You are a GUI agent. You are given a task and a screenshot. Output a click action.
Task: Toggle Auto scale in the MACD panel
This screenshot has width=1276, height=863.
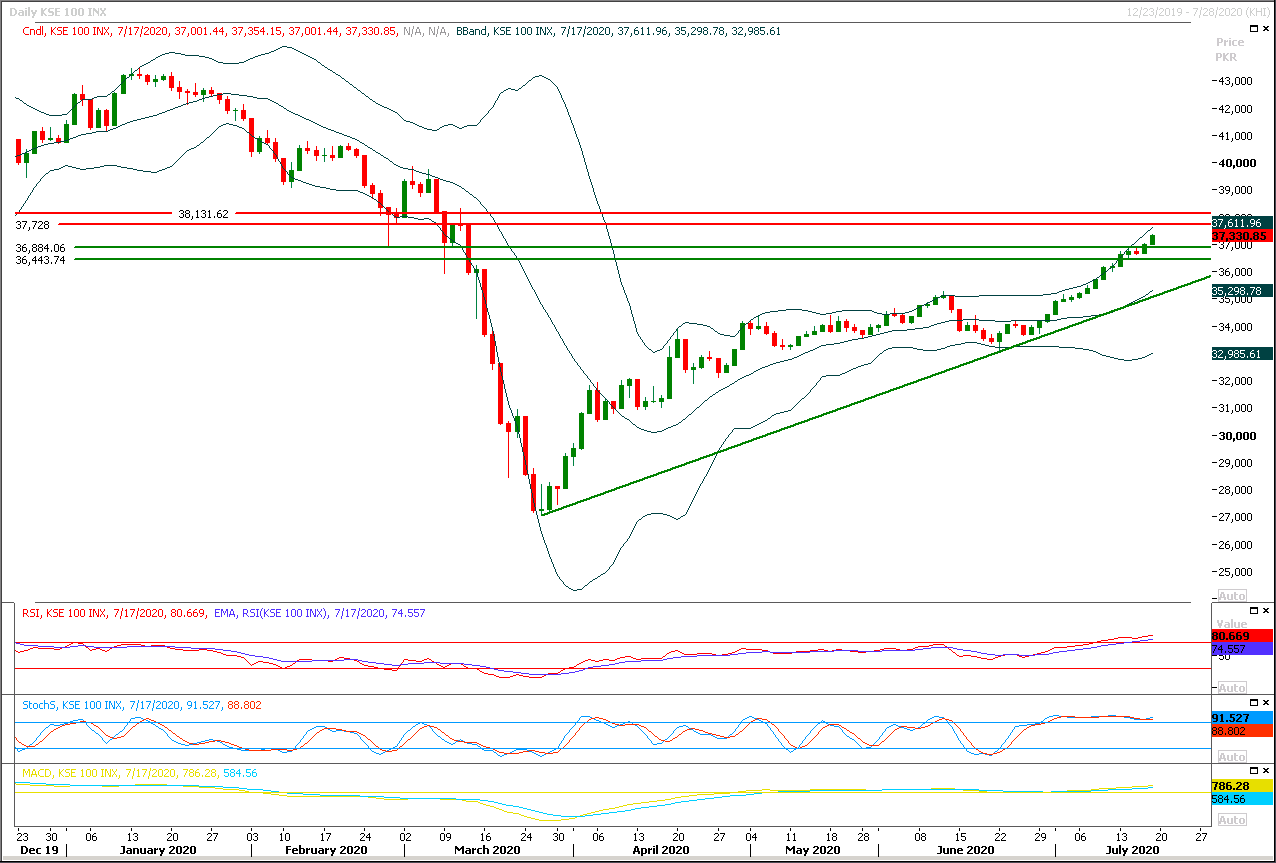pos(1232,820)
